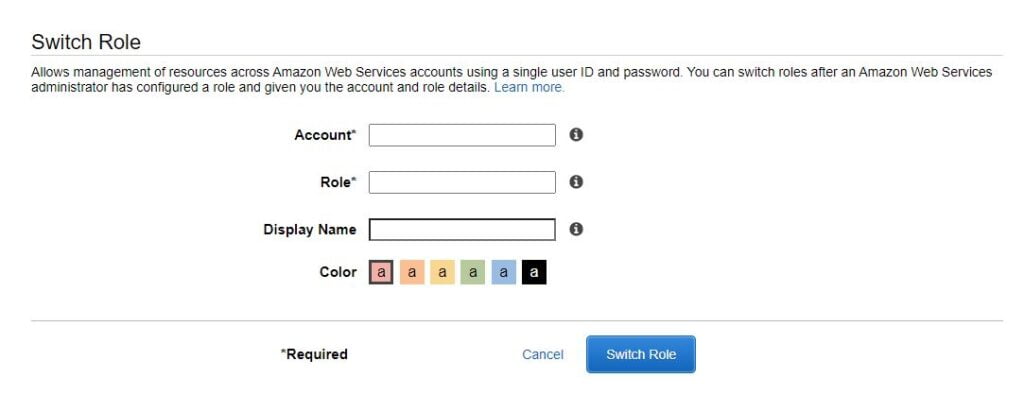Click the Display Name label text
Viewport: 1024px width, 395px height.
point(310,230)
